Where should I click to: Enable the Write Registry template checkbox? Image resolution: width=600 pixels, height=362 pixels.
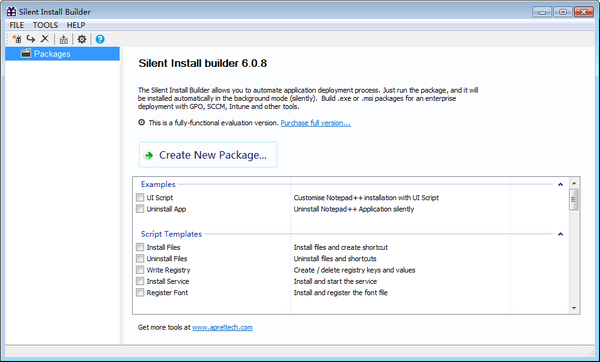[x=140, y=270]
